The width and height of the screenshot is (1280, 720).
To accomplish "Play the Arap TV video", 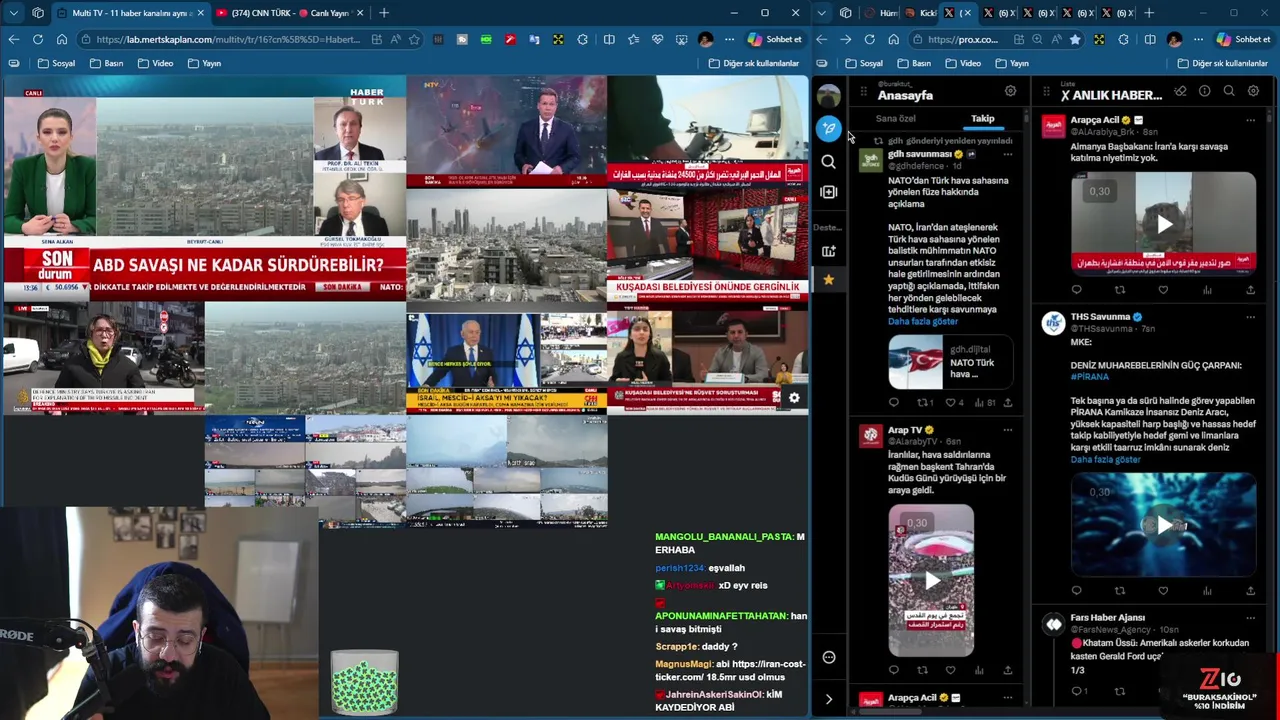I will [x=931, y=580].
